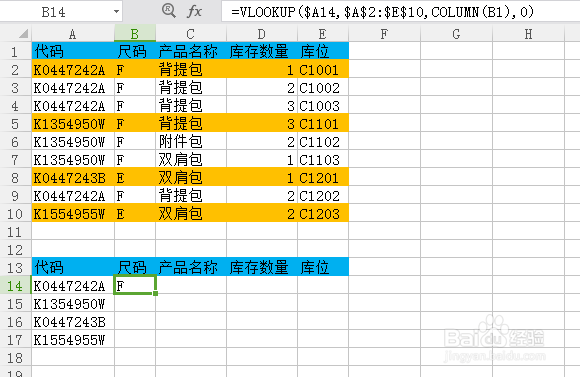This screenshot has width=580, height=377.
Task: Click cell C1203
Action: pos(323,213)
